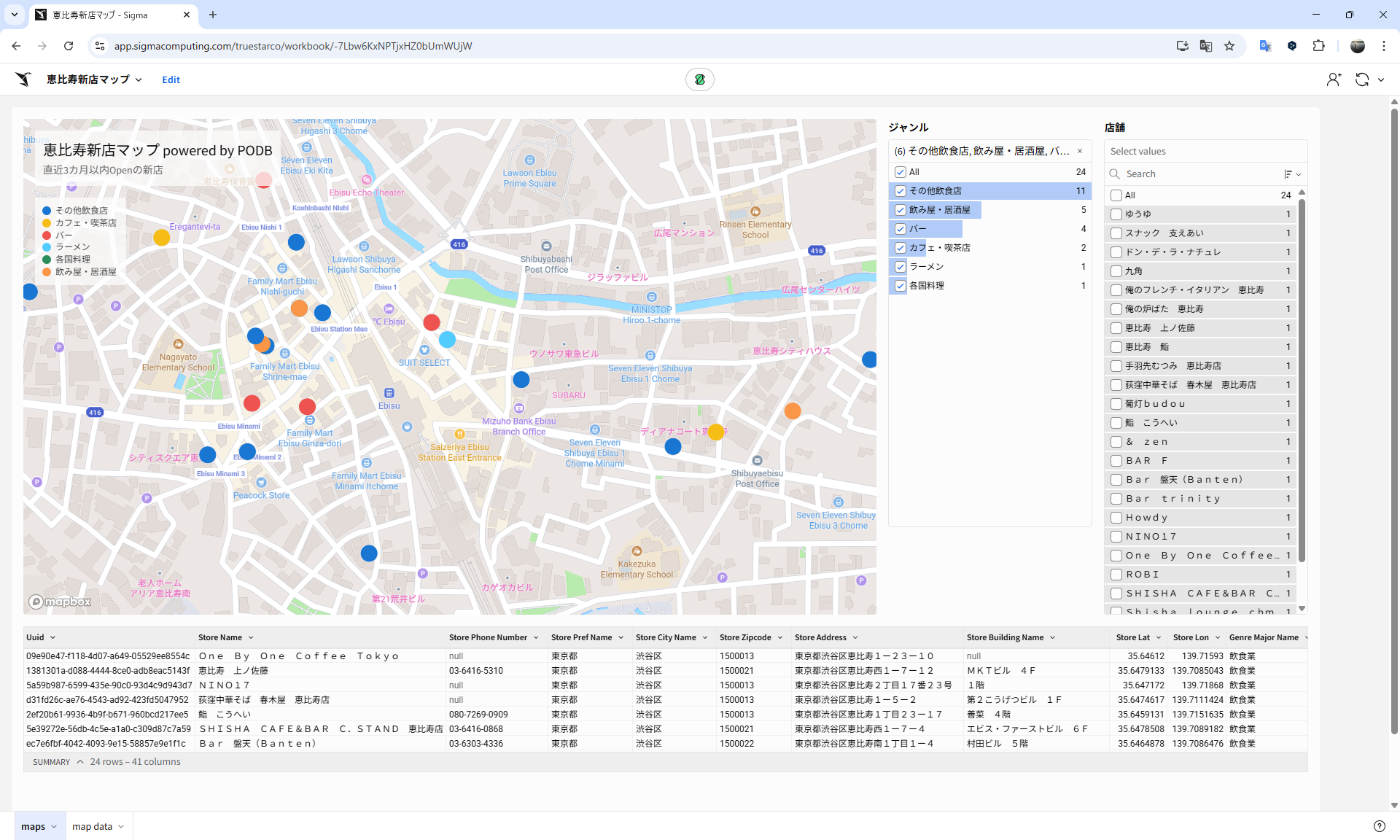The width and height of the screenshot is (1400, 840).
Task: Open the Store Zipcode column menu
Action: 780,637
